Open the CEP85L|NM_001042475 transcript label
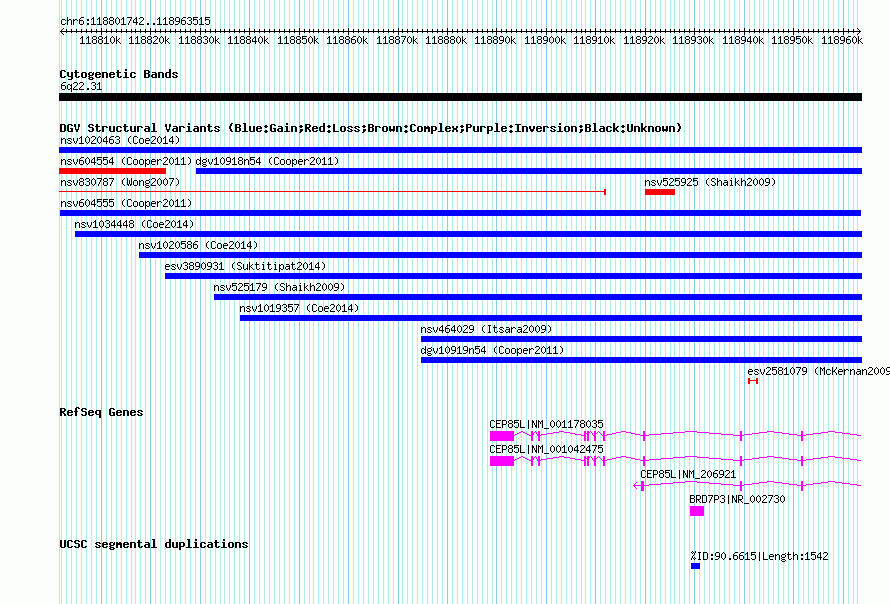890x604 pixels. 547,449
